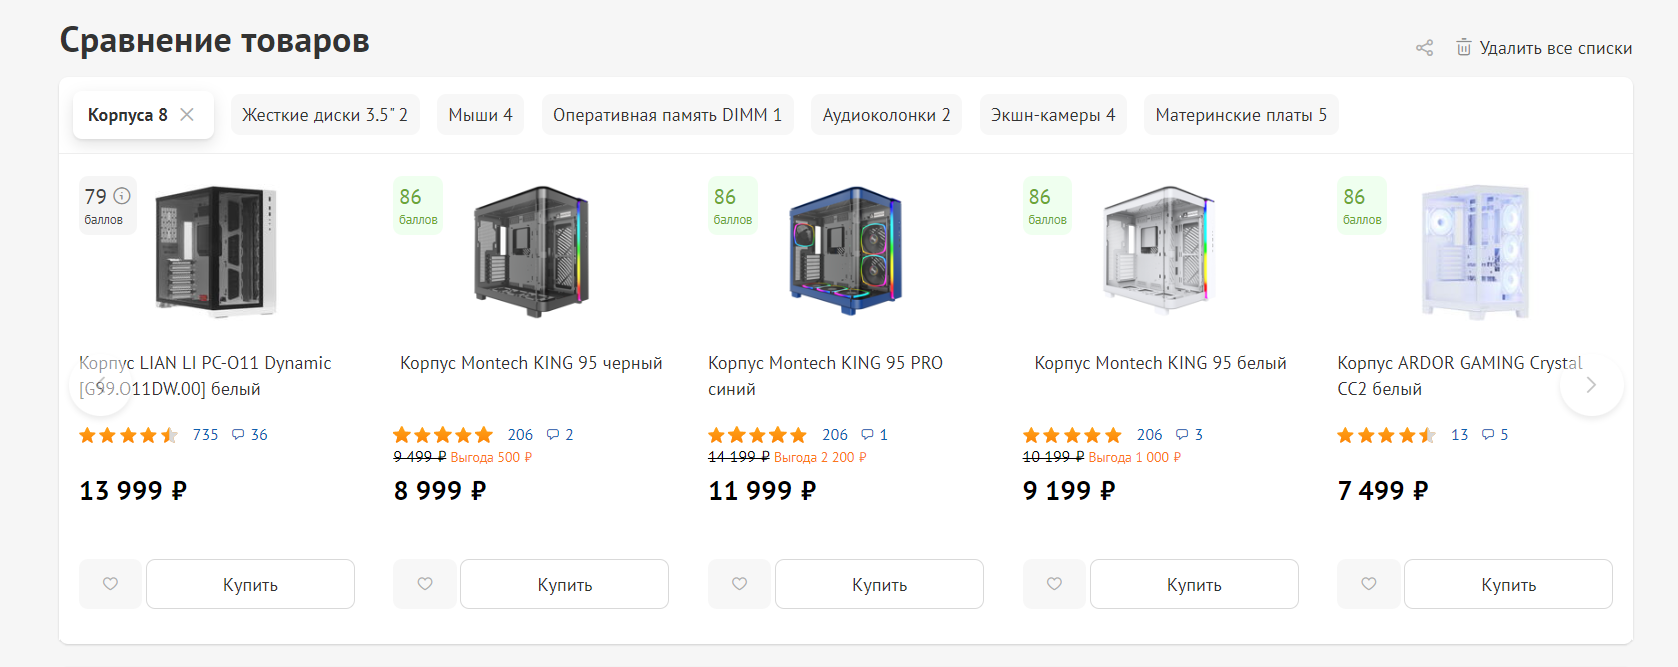Buy the ARDOR GAMING Crystal CC2 case
The height and width of the screenshot is (667, 1678).
pyautogui.click(x=1508, y=584)
